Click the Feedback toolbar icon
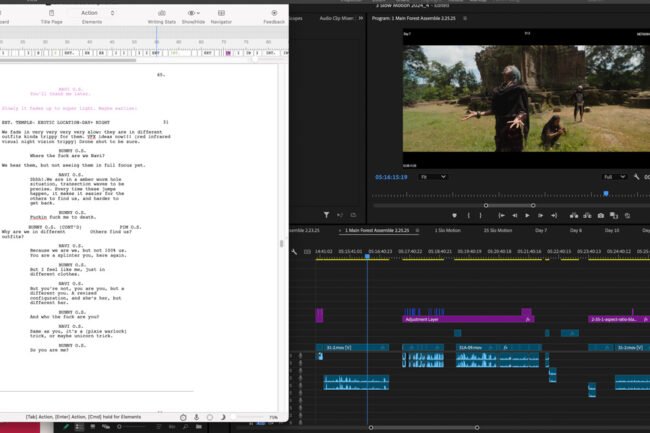This screenshot has height=433, width=650. [273, 14]
